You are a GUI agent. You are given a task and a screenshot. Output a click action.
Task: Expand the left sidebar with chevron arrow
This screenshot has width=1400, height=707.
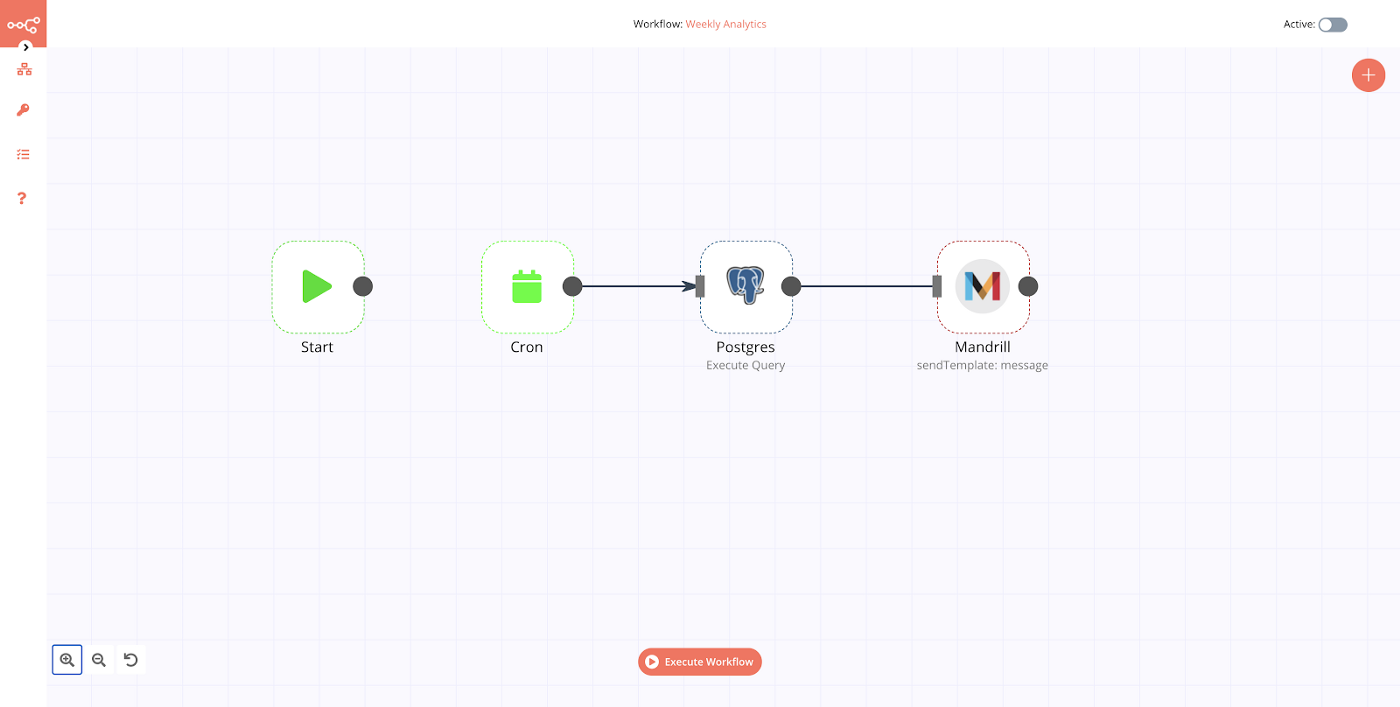point(26,47)
